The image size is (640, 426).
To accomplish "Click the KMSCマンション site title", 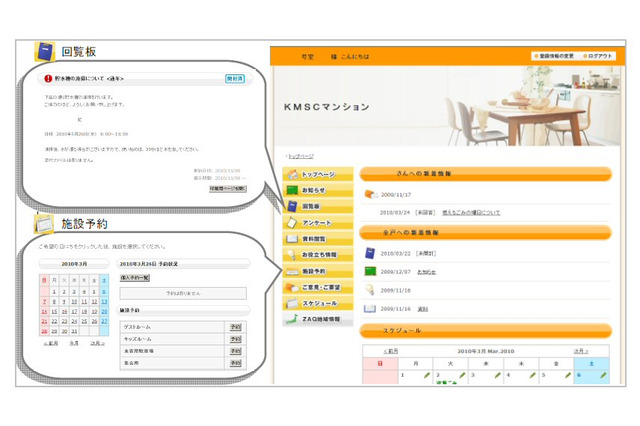I will pos(327,107).
